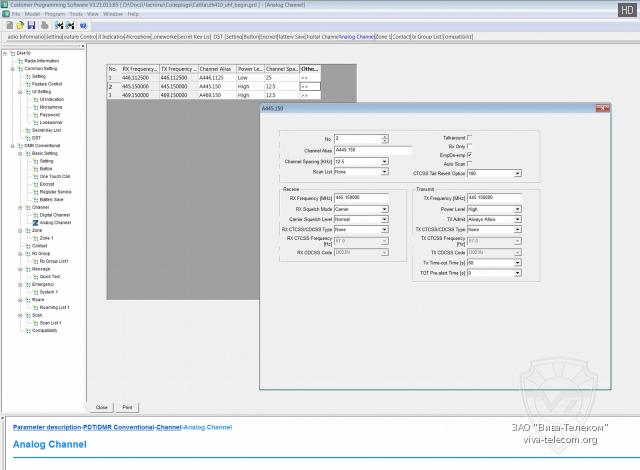Click the Contact node icon in the tree
This screenshot has height=470, width=640.
coord(28,246)
